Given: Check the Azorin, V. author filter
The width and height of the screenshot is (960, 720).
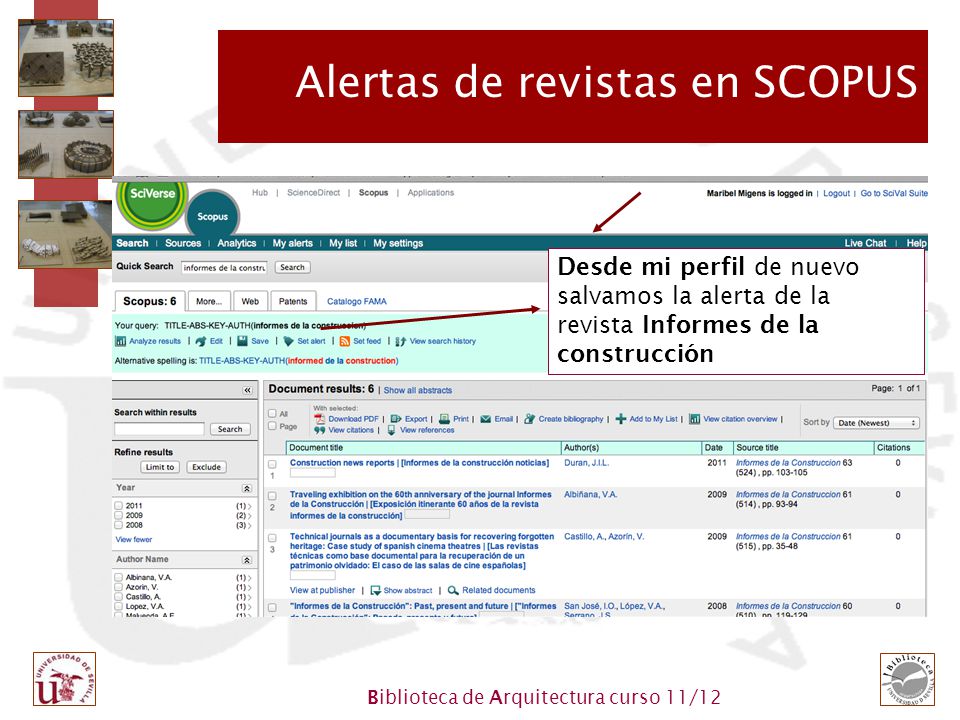Looking at the screenshot, I should [119, 587].
